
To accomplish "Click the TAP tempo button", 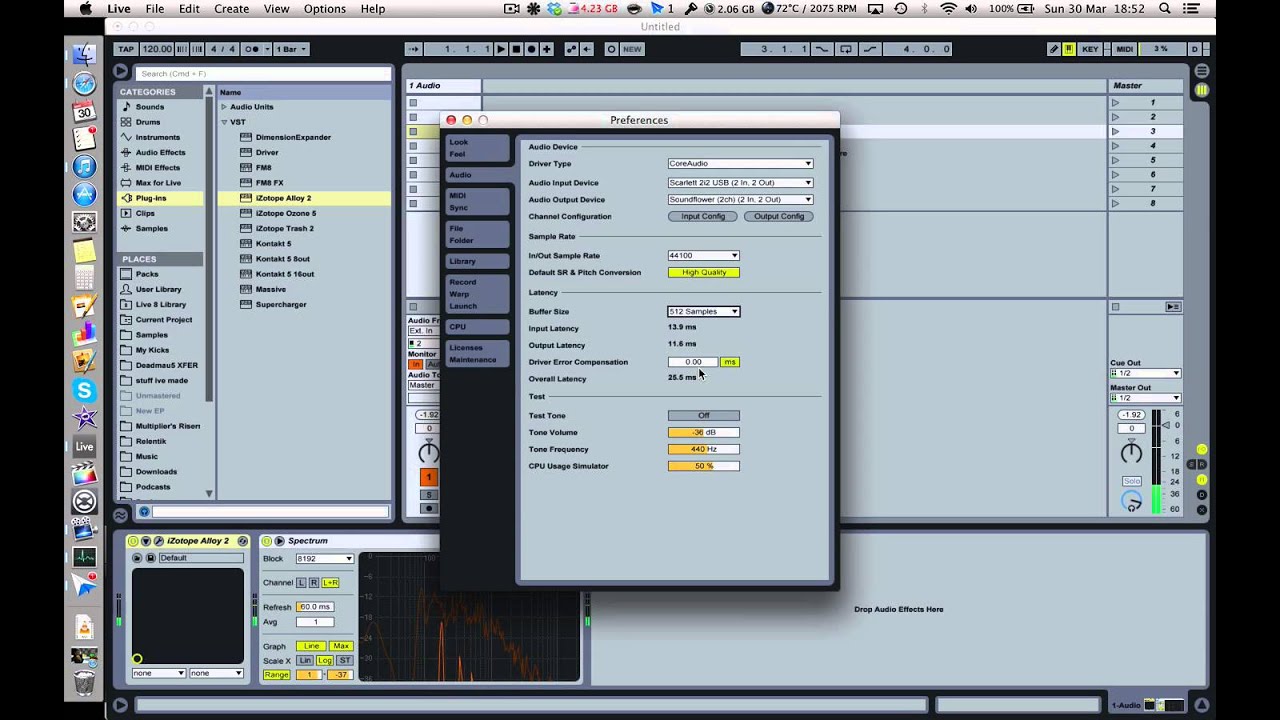I will coord(125,49).
